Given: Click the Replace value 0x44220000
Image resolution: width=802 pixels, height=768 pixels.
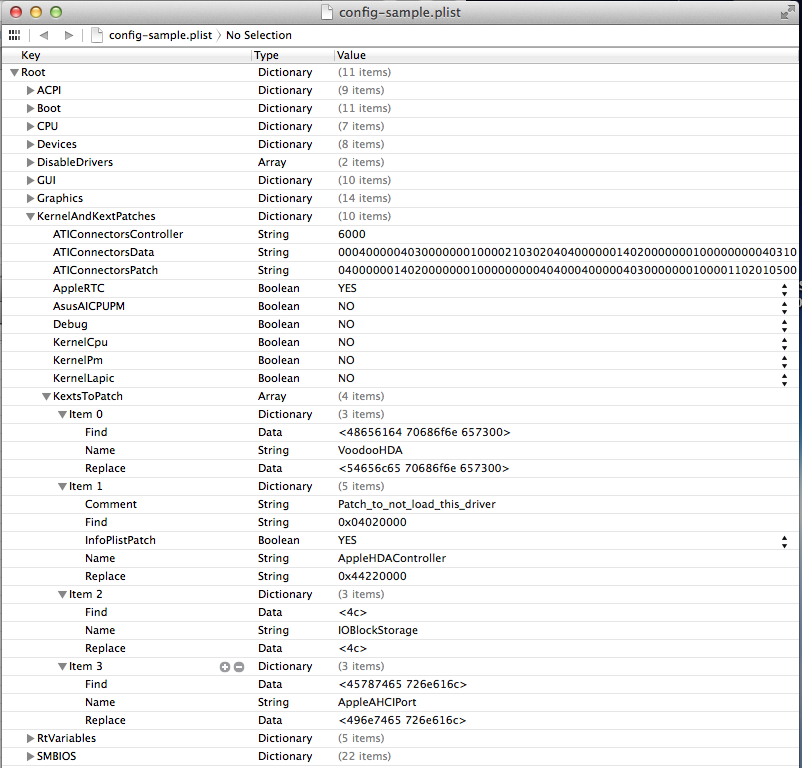Looking at the screenshot, I should [x=372, y=576].
